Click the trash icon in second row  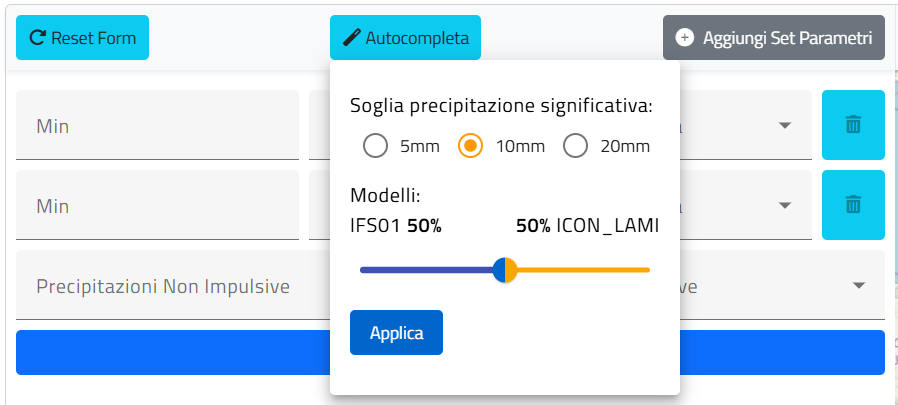[853, 205]
